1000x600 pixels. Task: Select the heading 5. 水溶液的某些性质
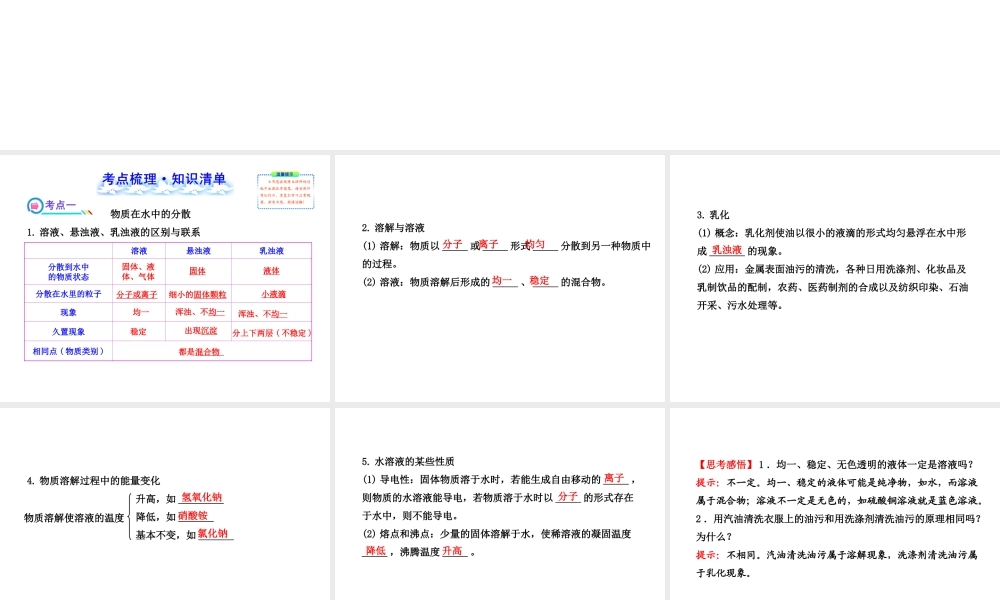click(x=408, y=462)
